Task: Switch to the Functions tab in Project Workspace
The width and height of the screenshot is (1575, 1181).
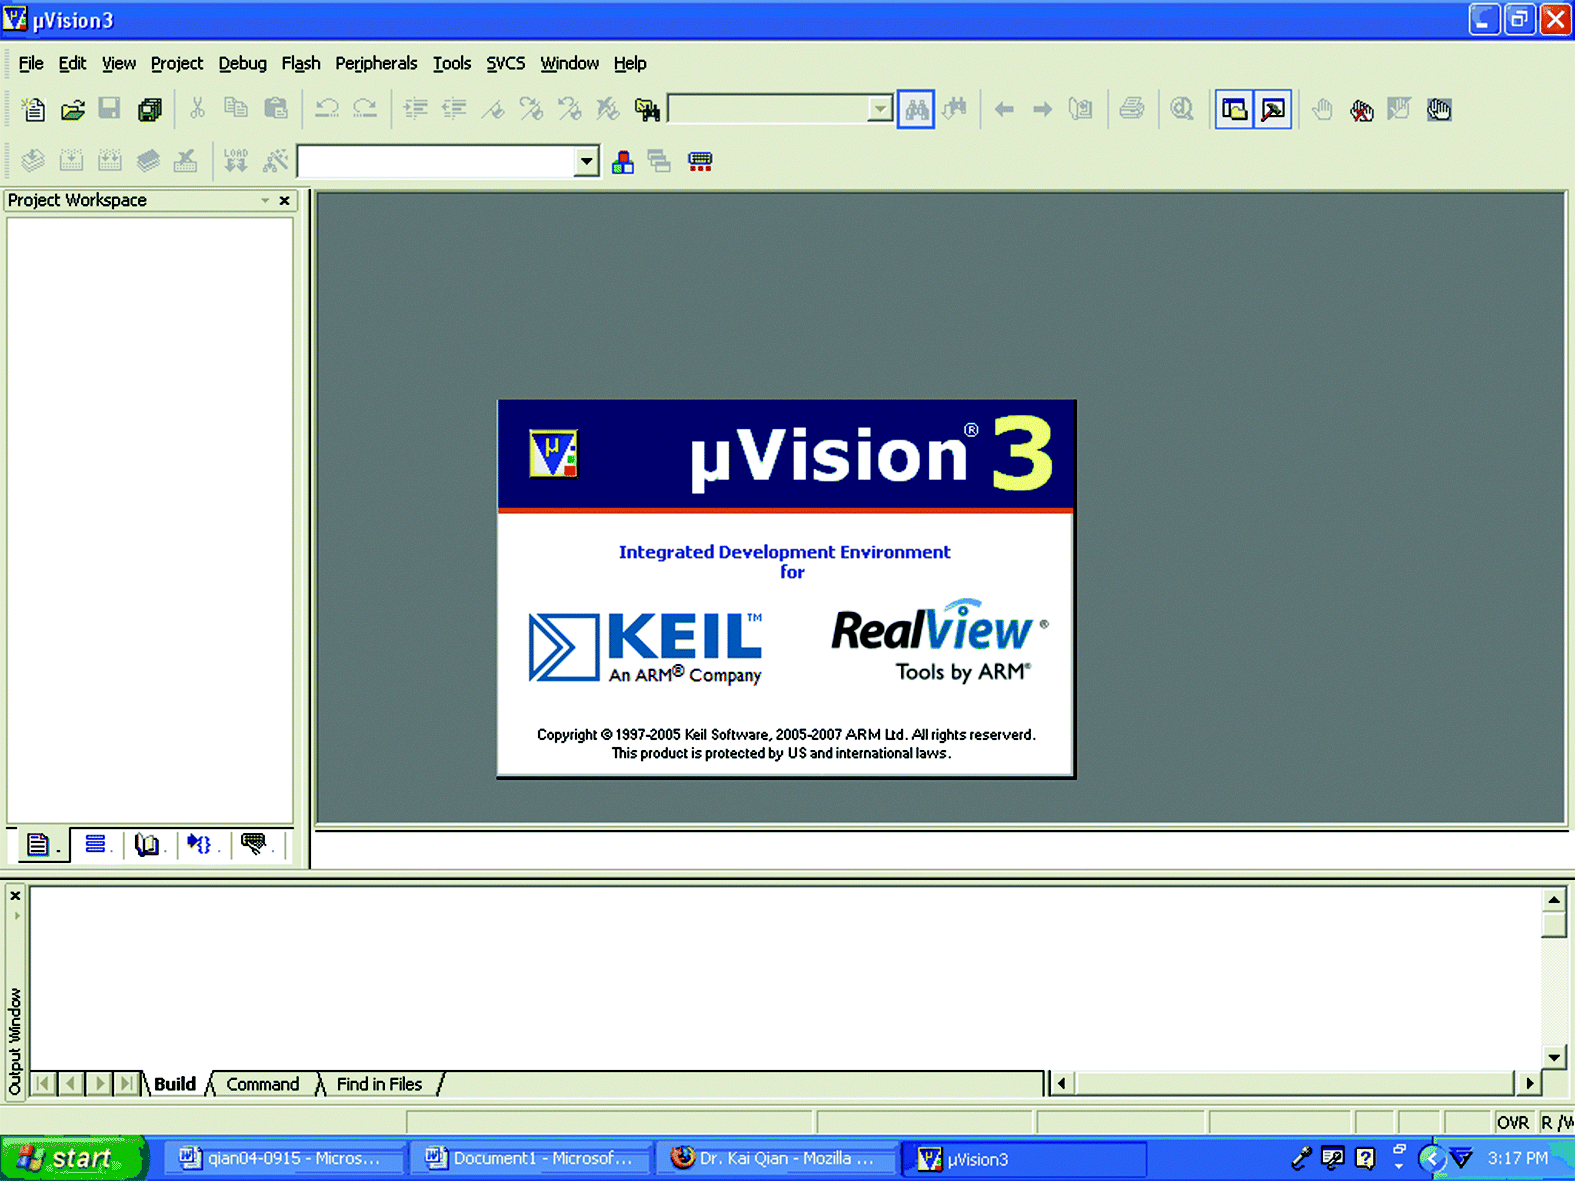Action: pos(202,845)
